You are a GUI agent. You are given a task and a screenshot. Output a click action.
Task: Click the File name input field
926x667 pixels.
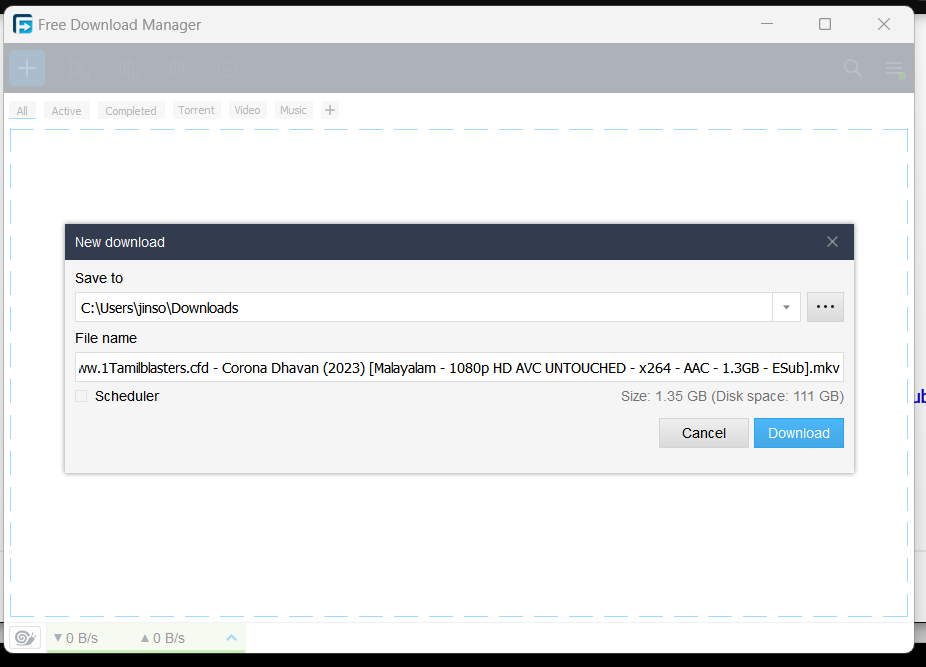point(459,367)
